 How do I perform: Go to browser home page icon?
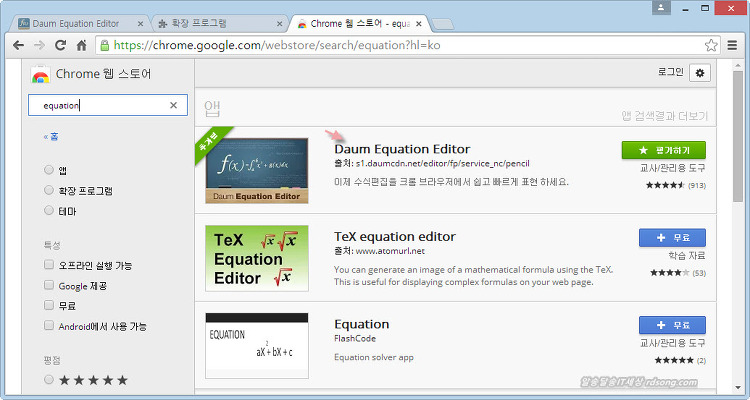point(81,45)
